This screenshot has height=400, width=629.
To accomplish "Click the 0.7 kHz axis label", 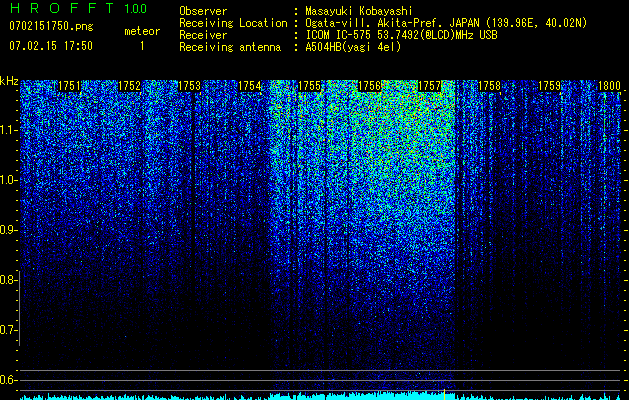I will 8,330.
